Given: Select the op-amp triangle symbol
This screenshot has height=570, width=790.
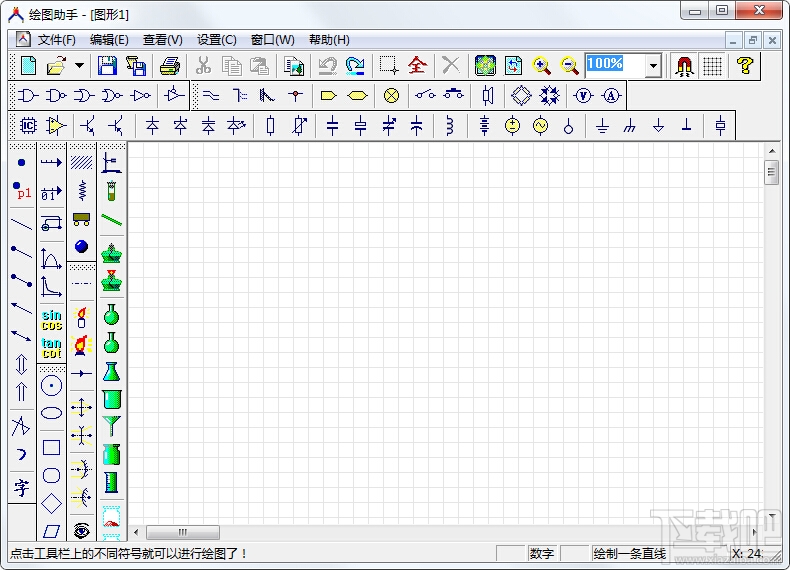Looking at the screenshot, I should pos(56,125).
